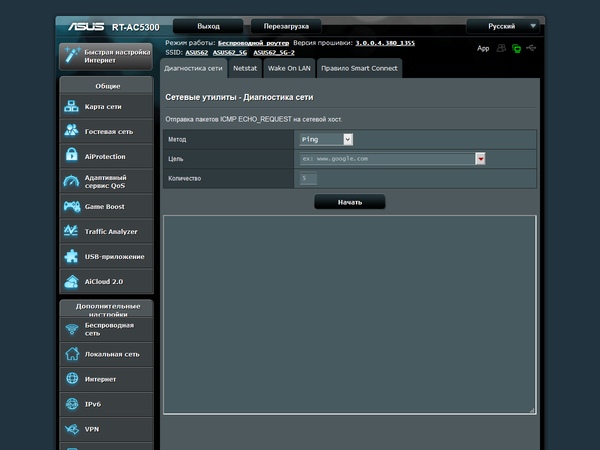
Task: Open Traffic Analyzer graph icon
Action: tap(72, 231)
